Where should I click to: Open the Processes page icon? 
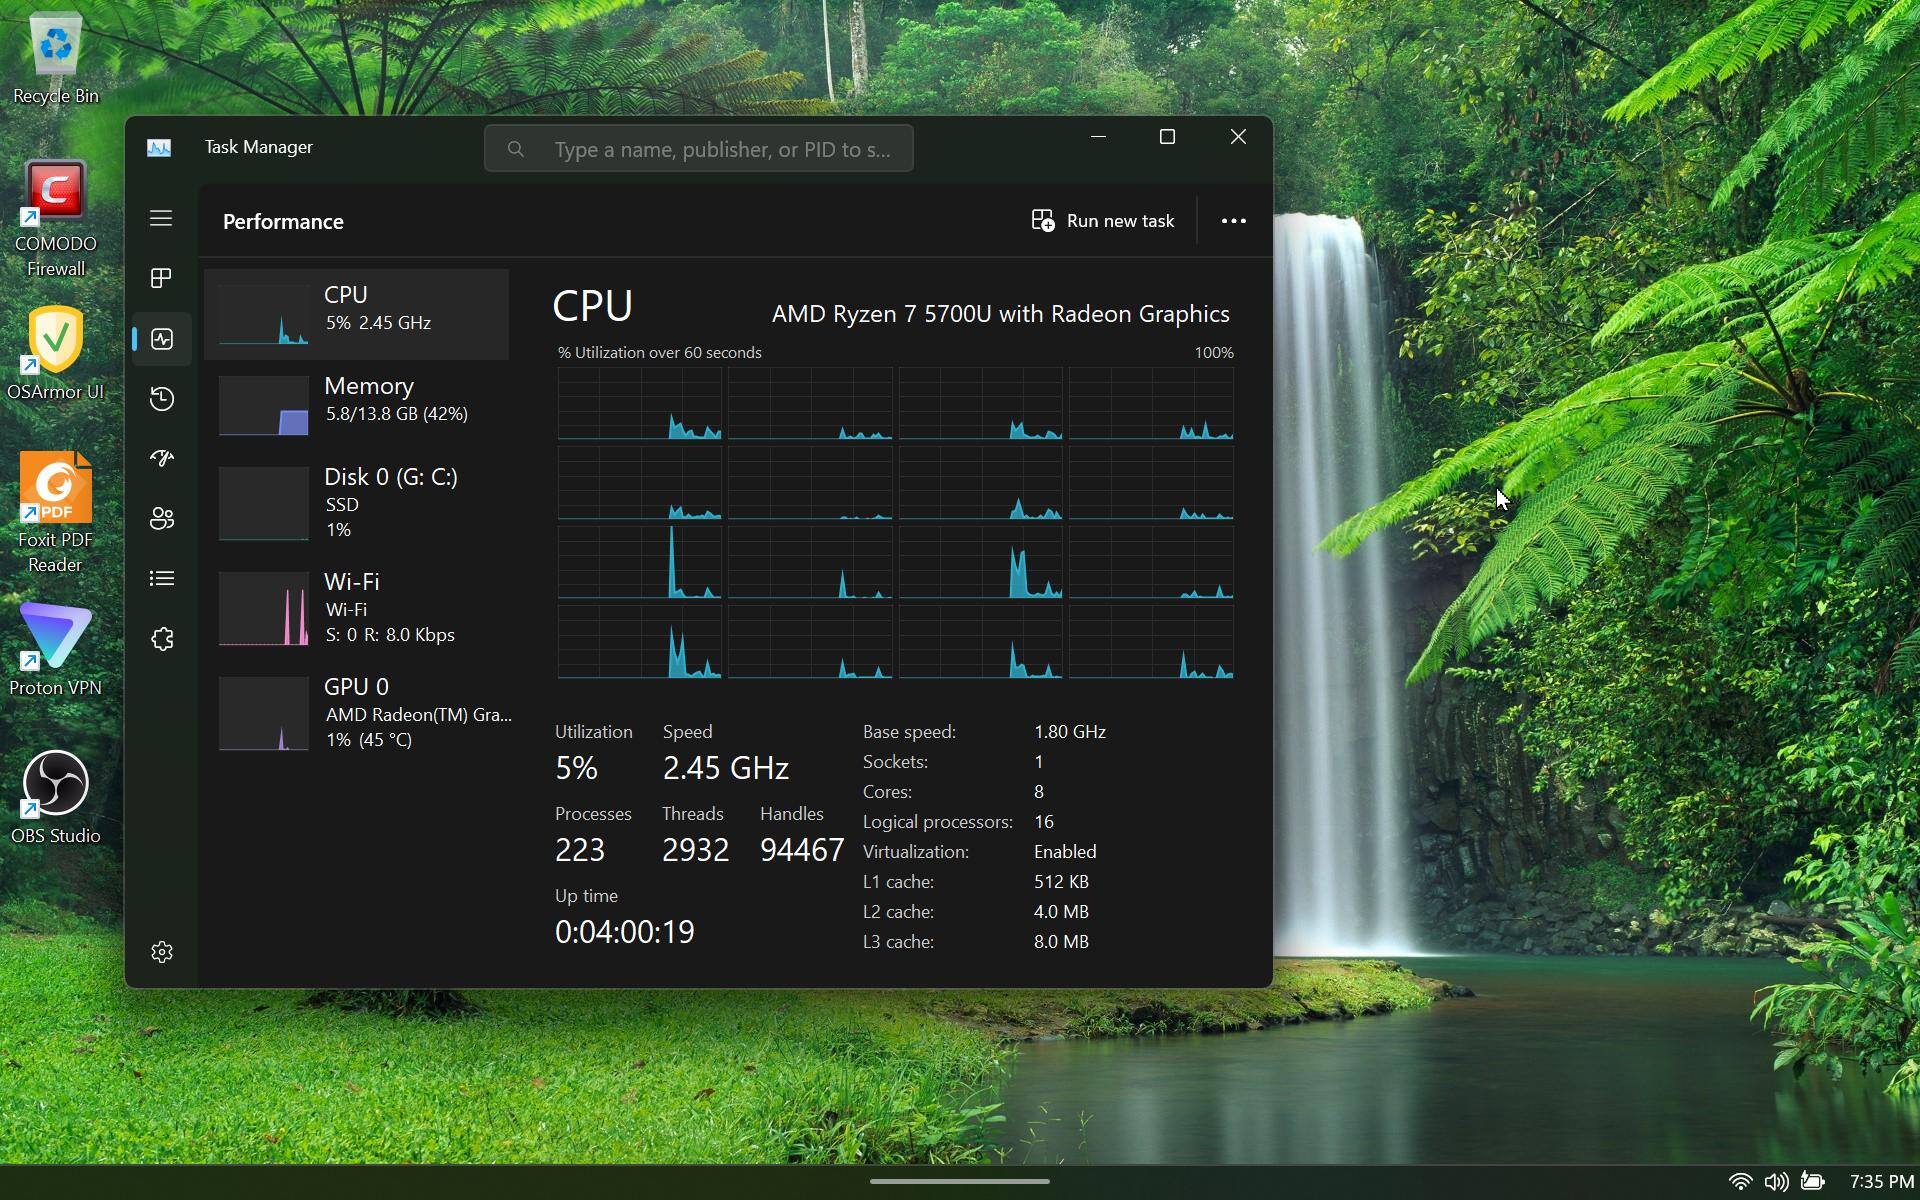pyautogui.click(x=161, y=278)
